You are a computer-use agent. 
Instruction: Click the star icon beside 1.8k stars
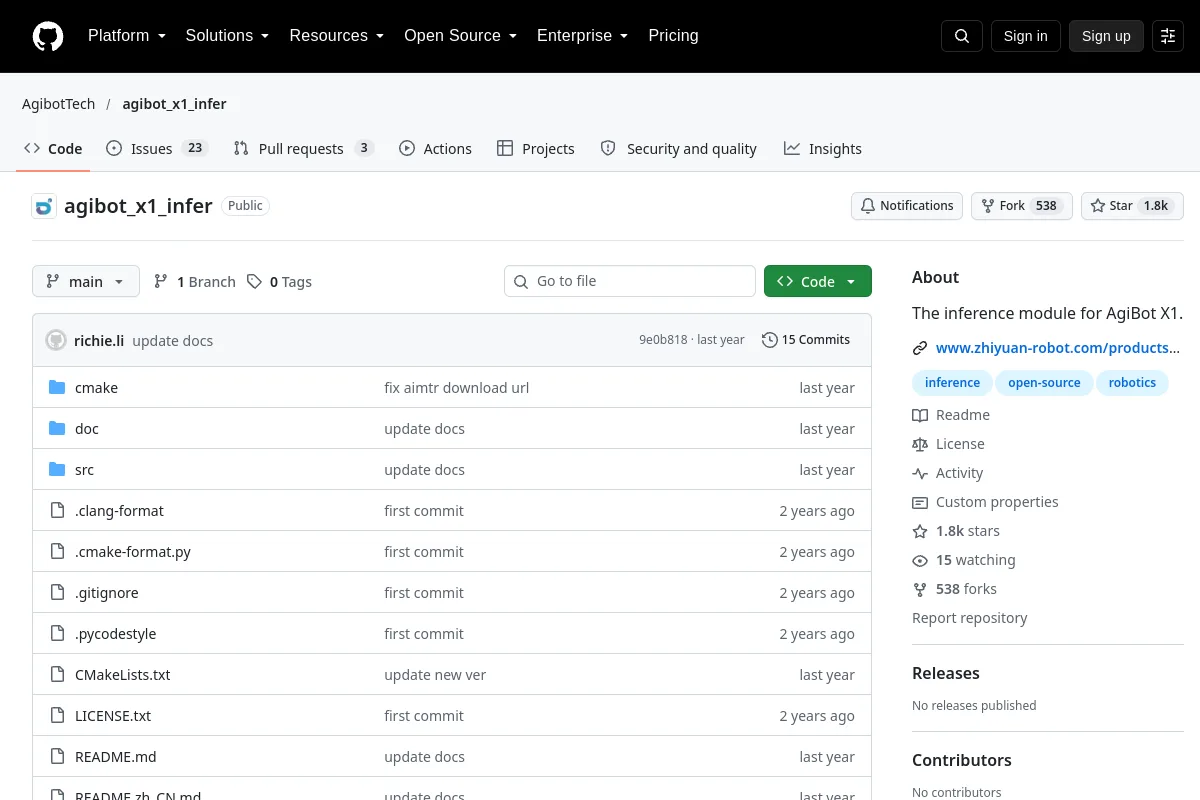[920, 531]
